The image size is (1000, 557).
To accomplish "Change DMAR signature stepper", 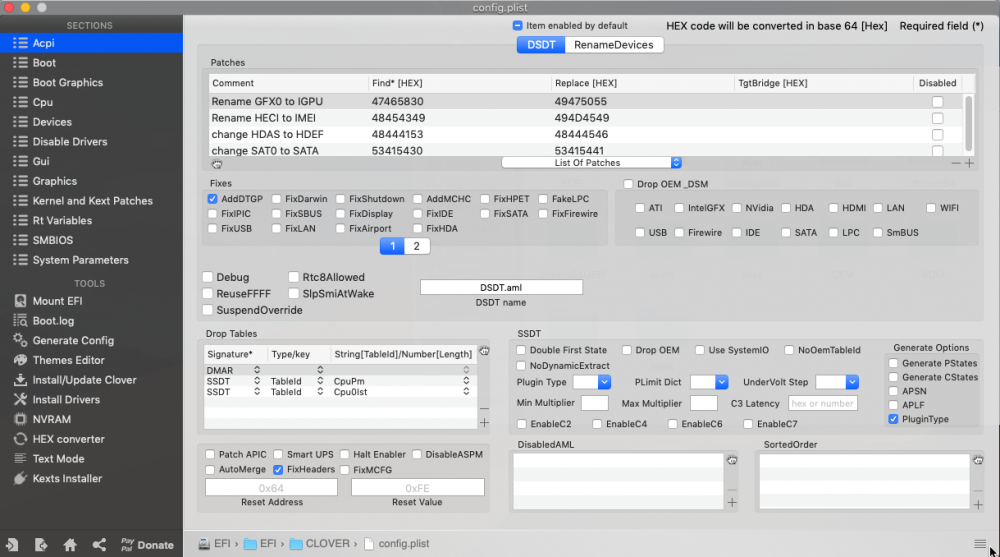I will [x=257, y=370].
